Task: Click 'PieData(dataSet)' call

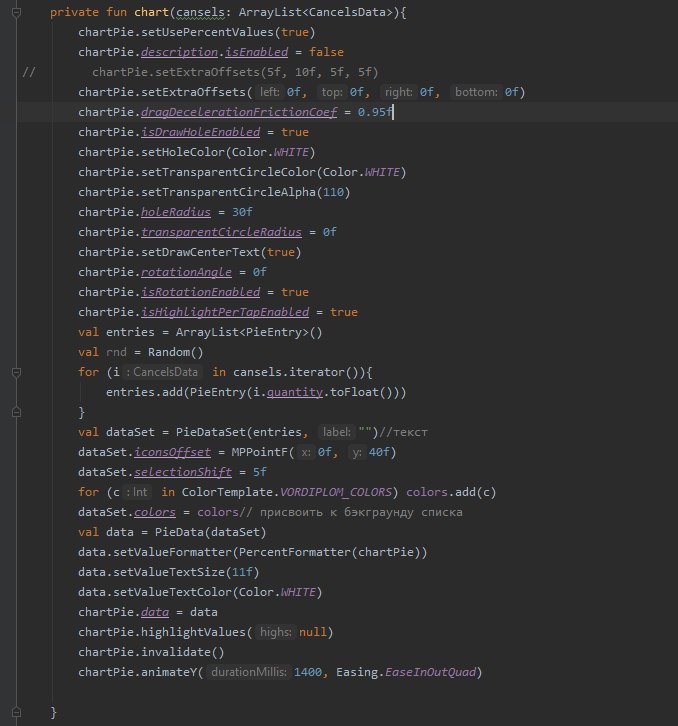Action: [211, 532]
